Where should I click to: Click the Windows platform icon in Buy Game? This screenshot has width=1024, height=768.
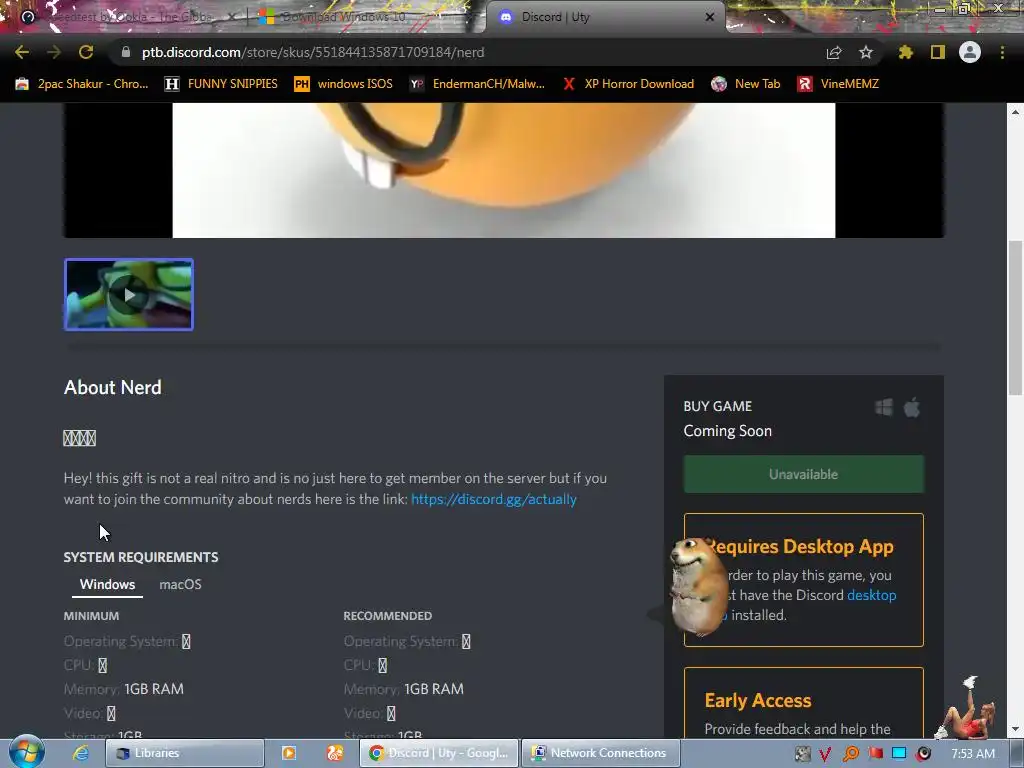click(884, 407)
